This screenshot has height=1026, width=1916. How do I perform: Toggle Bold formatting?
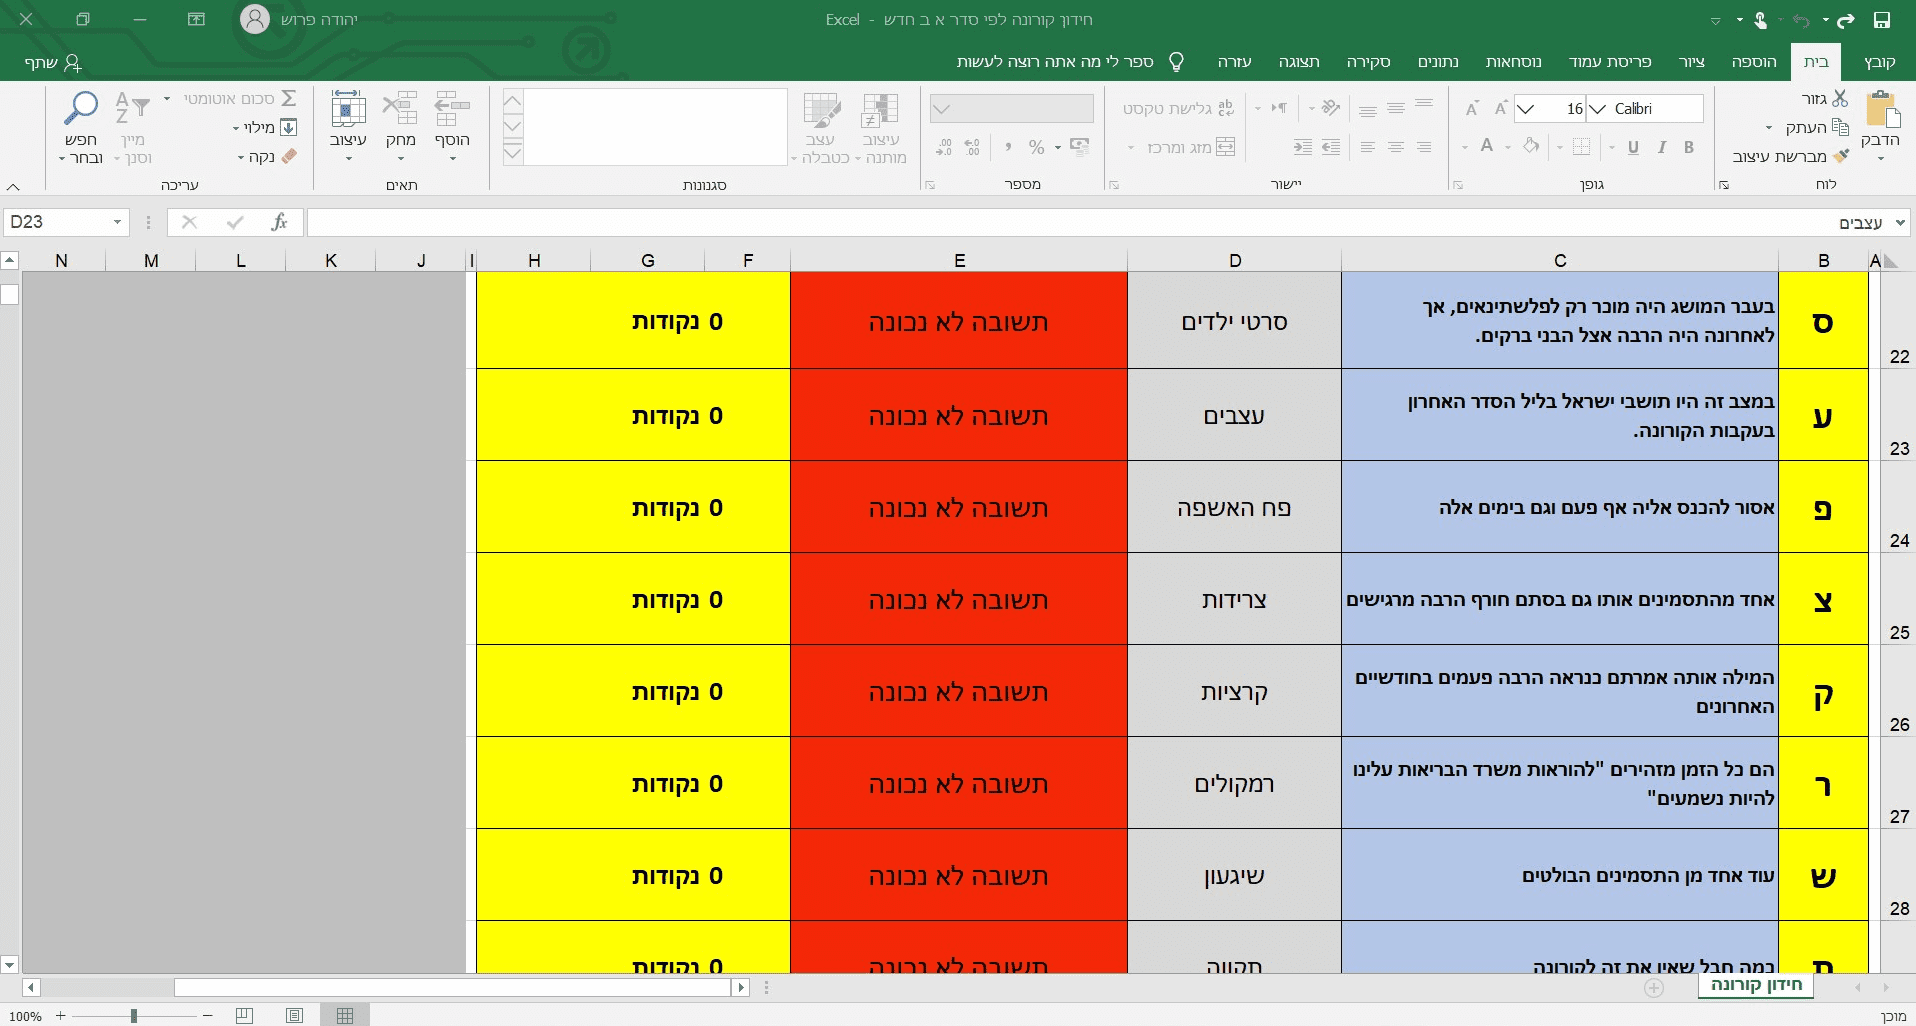(x=1689, y=147)
